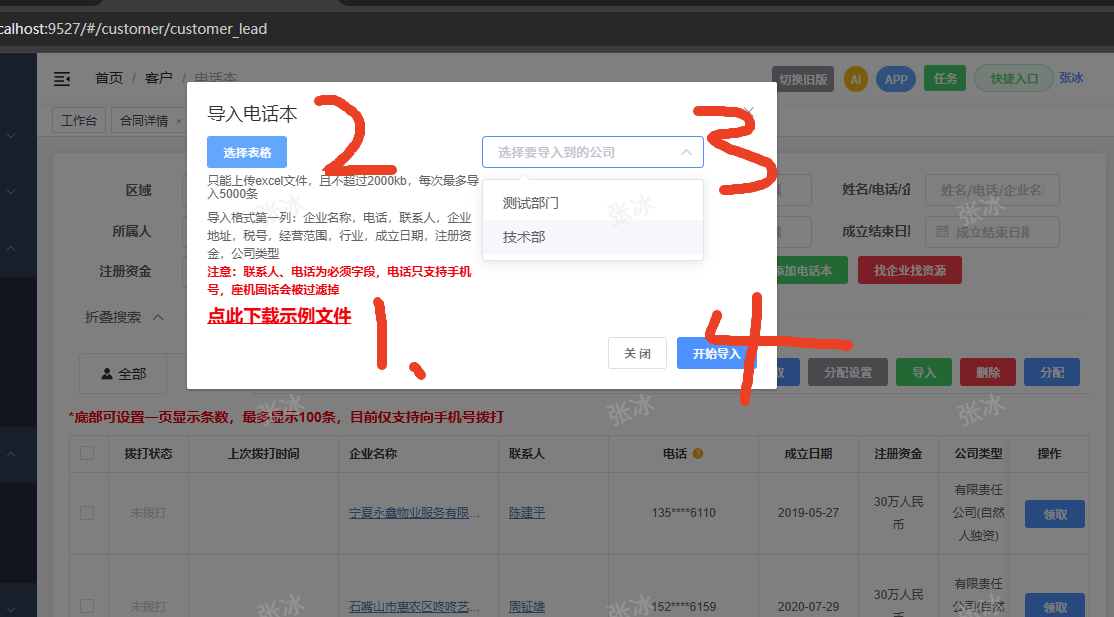Click the green 任务 button
Screen dimensions: 1114x617
tap(945, 78)
